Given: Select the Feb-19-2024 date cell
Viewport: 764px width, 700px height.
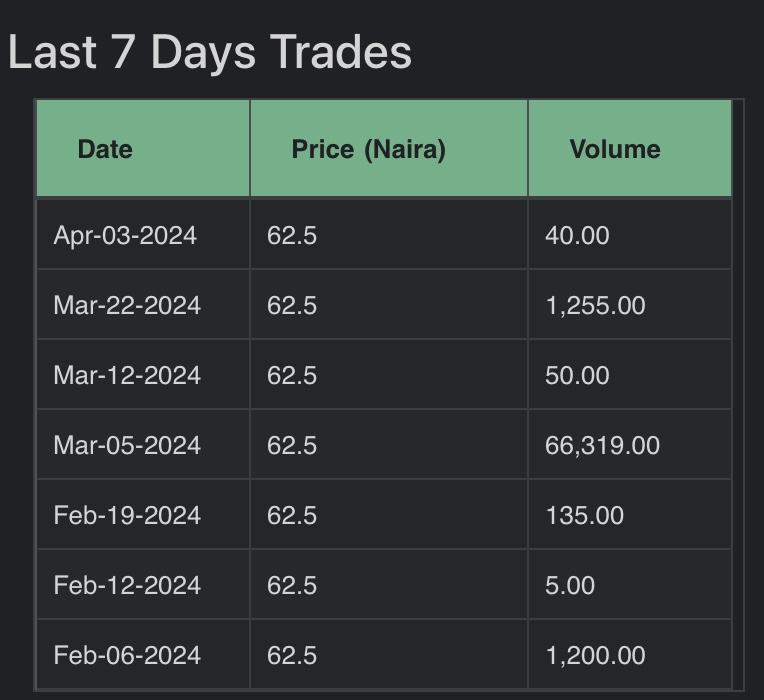Looking at the screenshot, I should [127, 515].
